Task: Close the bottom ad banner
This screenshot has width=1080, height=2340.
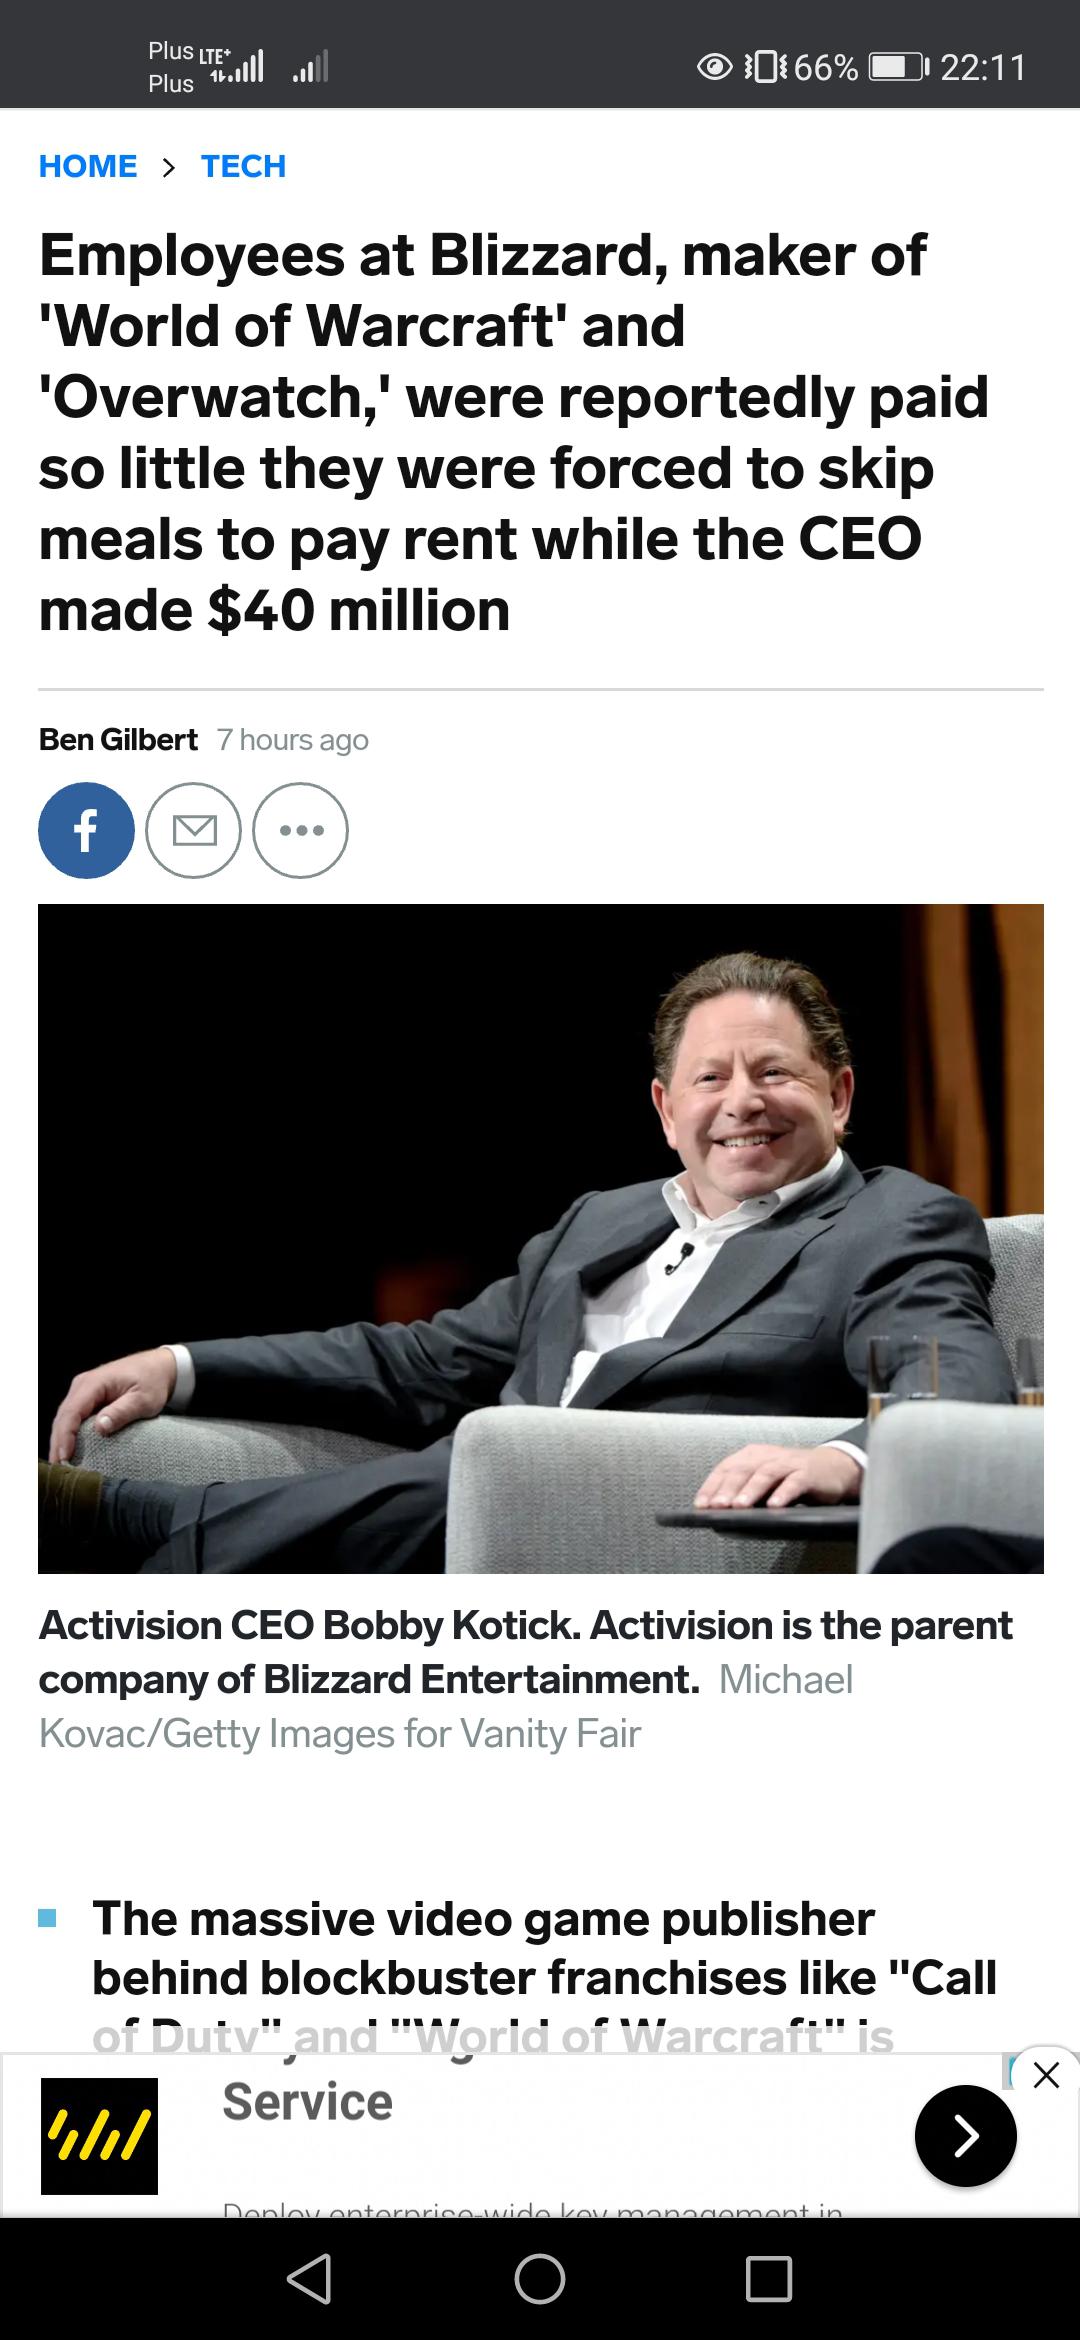Action: click(x=1046, y=2076)
